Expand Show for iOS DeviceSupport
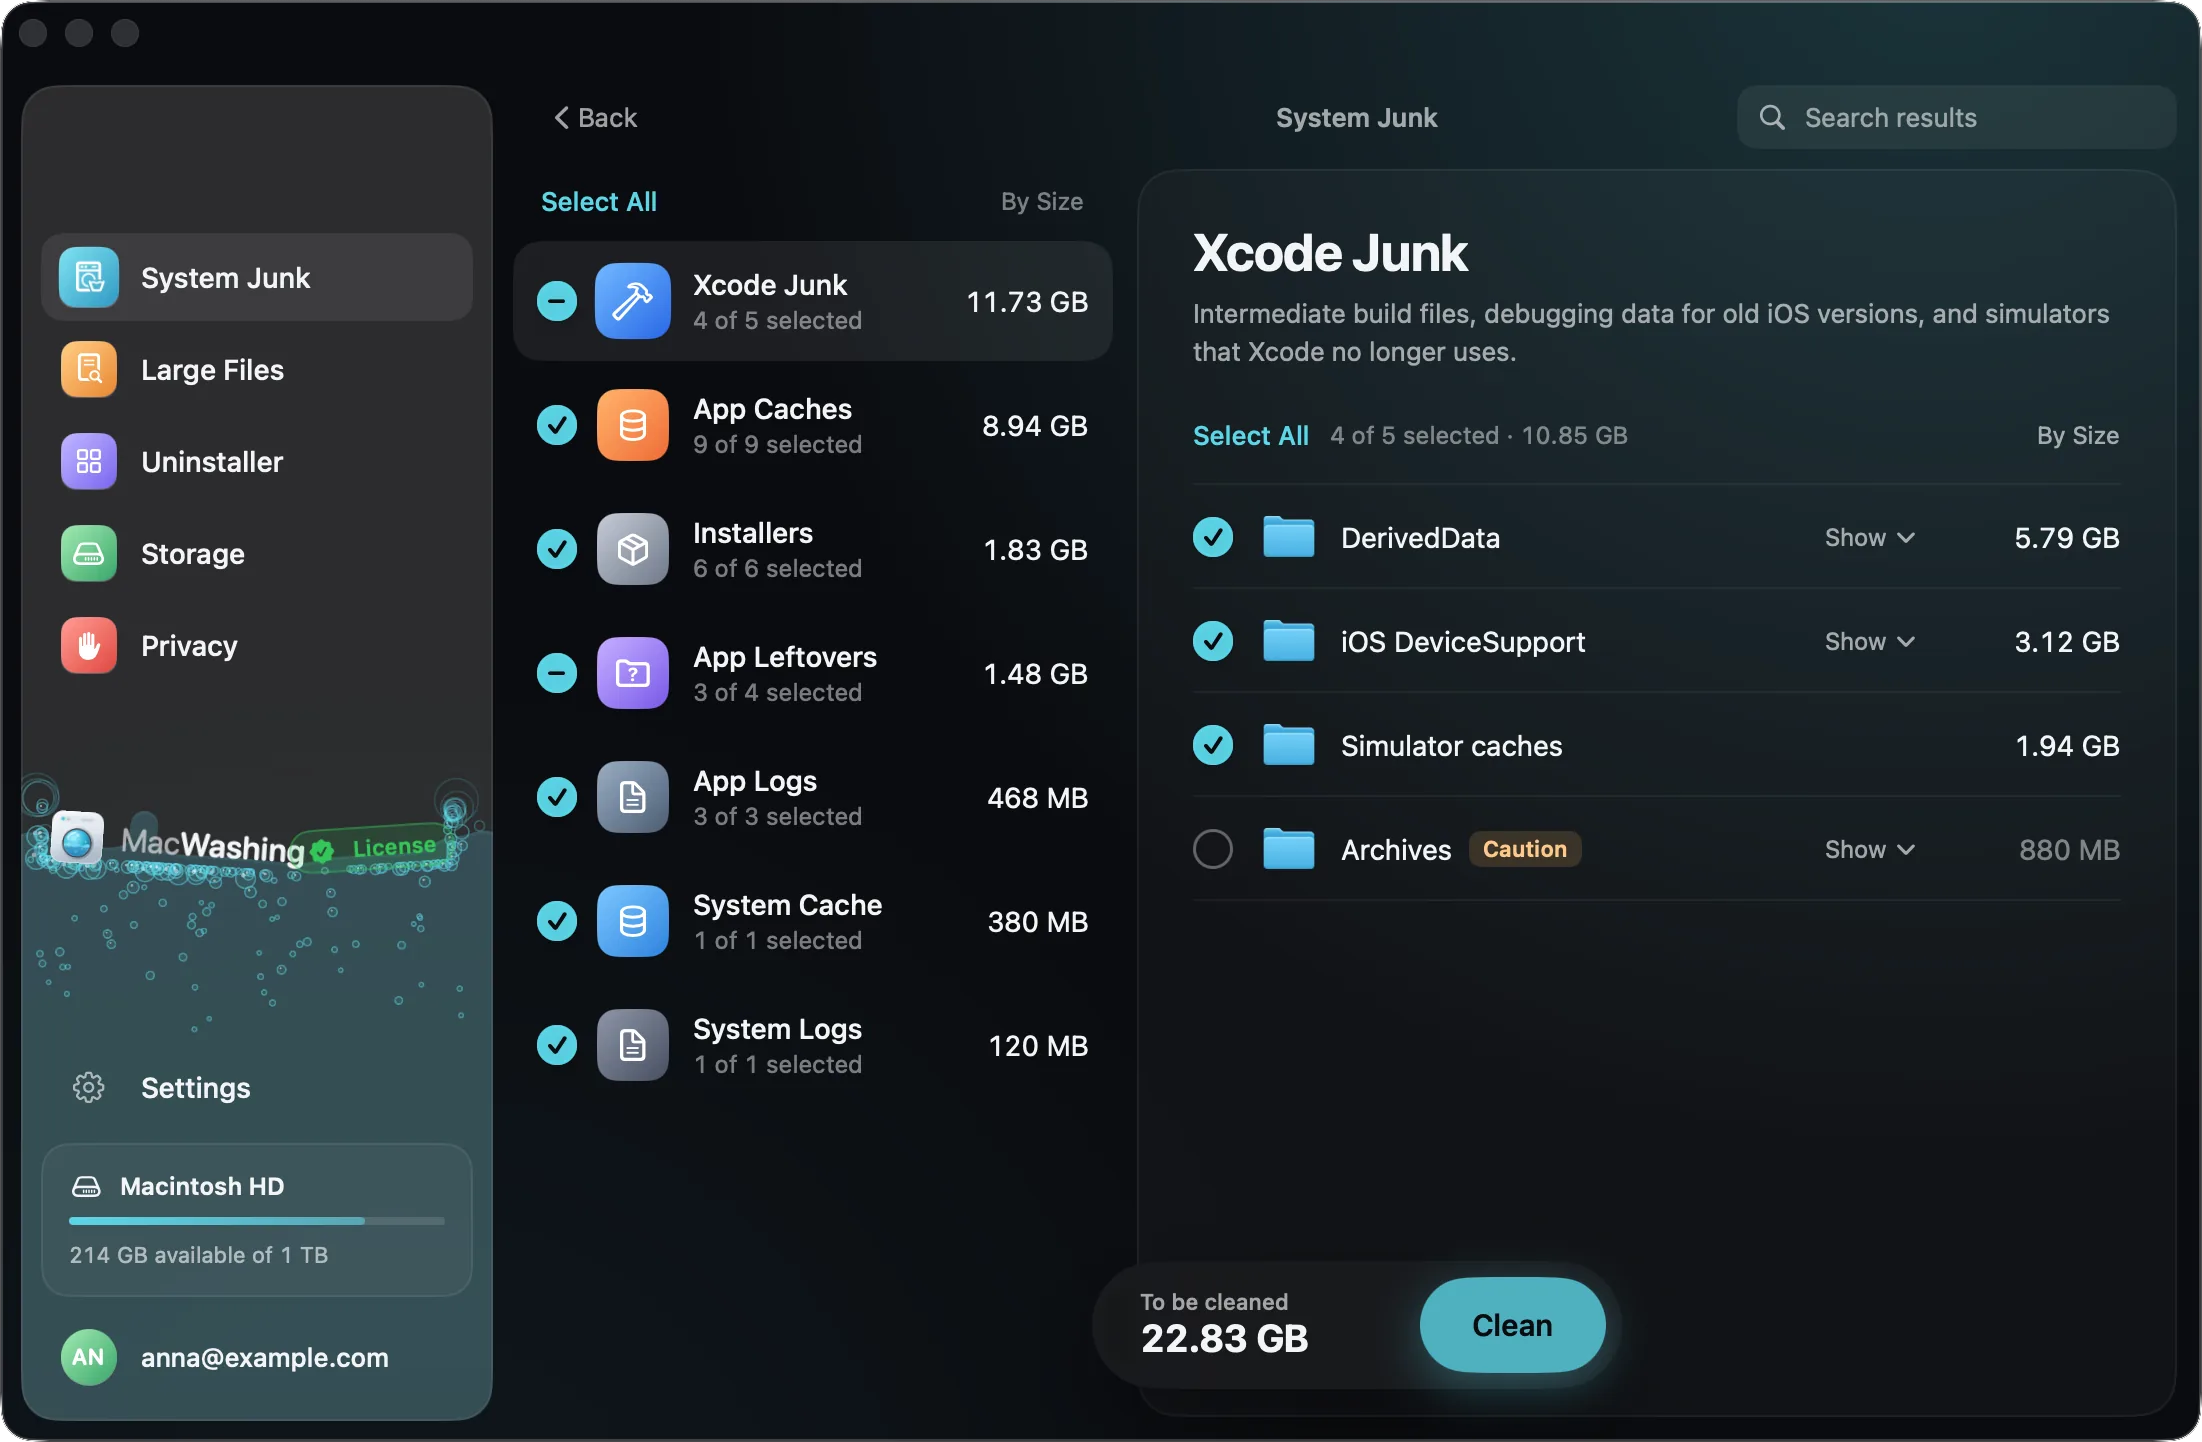The height and width of the screenshot is (1442, 2202). coord(1870,641)
